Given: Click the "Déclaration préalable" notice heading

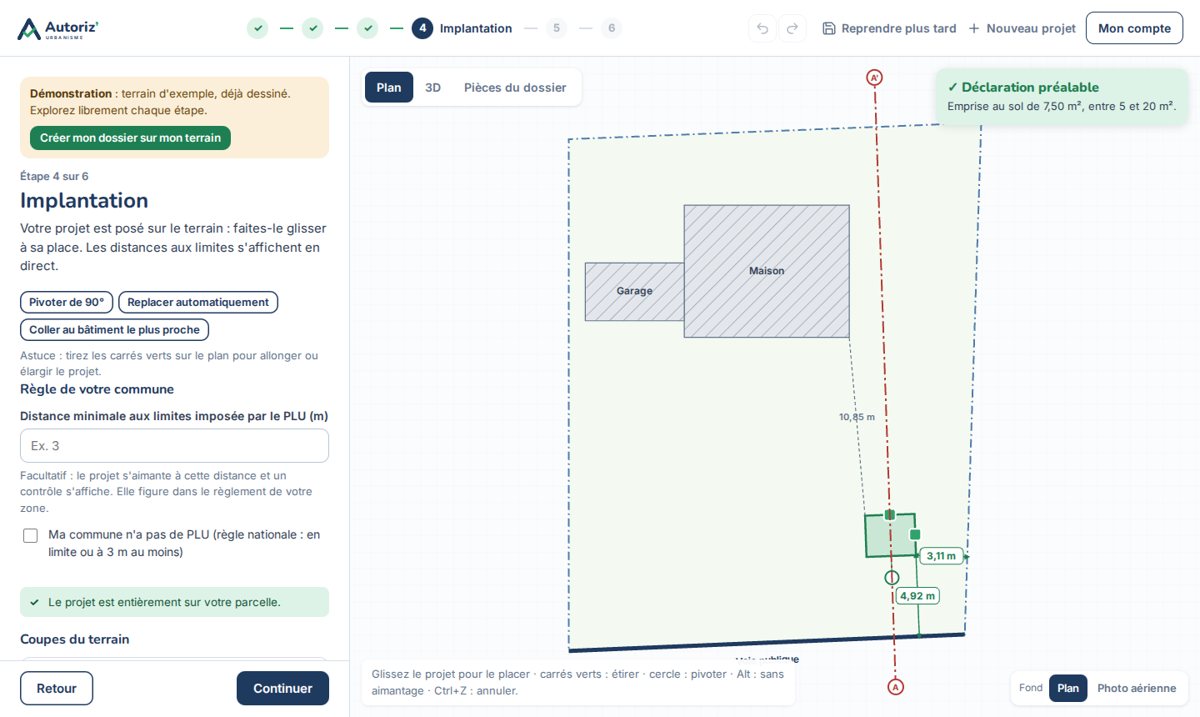Looking at the screenshot, I should [1023, 87].
